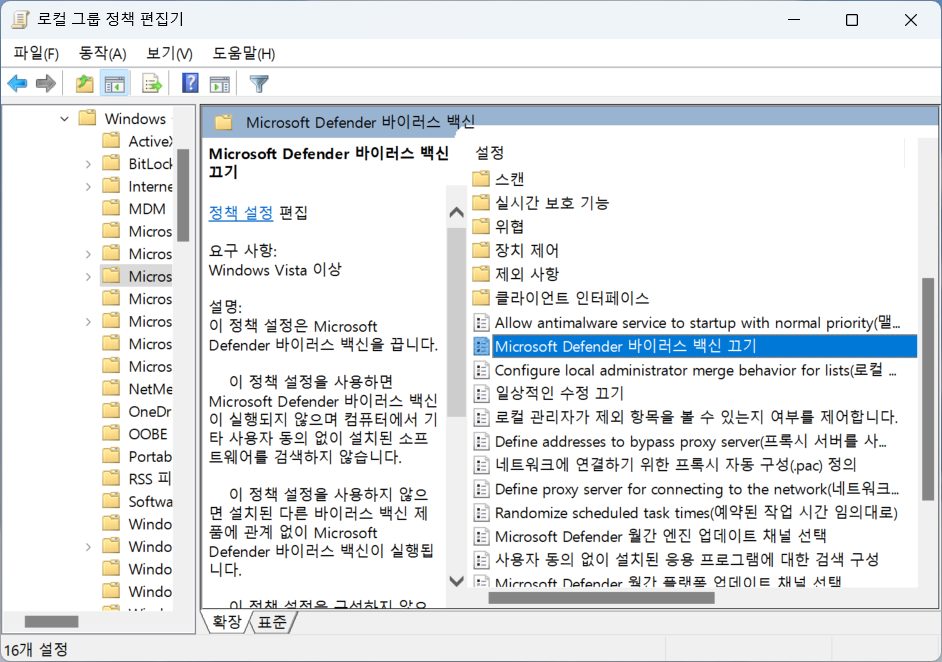Expand the Micros node three rows above NetMe
The height and width of the screenshot is (662, 942).
click(88, 322)
